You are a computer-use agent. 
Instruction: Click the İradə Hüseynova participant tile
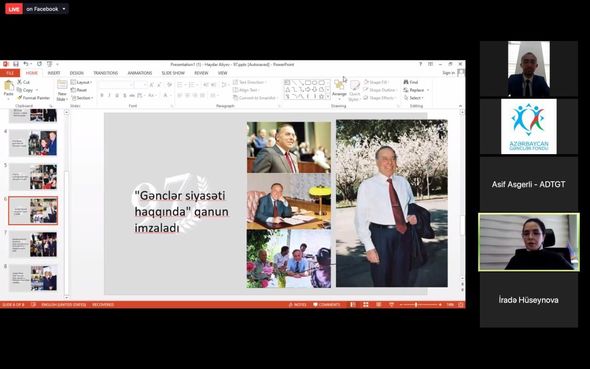coord(529,300)
